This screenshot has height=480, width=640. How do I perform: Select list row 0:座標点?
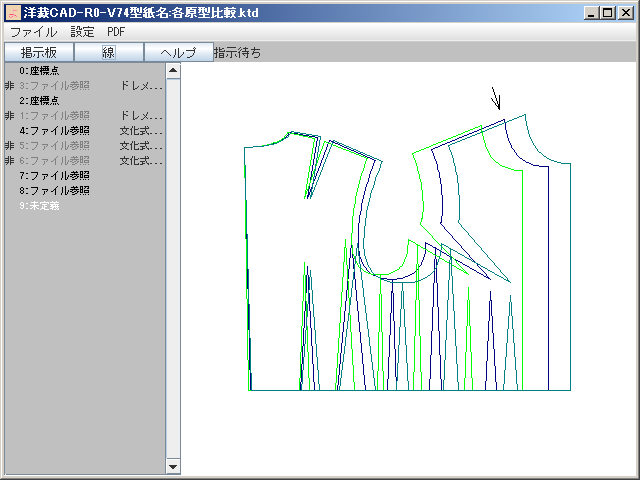85,71
